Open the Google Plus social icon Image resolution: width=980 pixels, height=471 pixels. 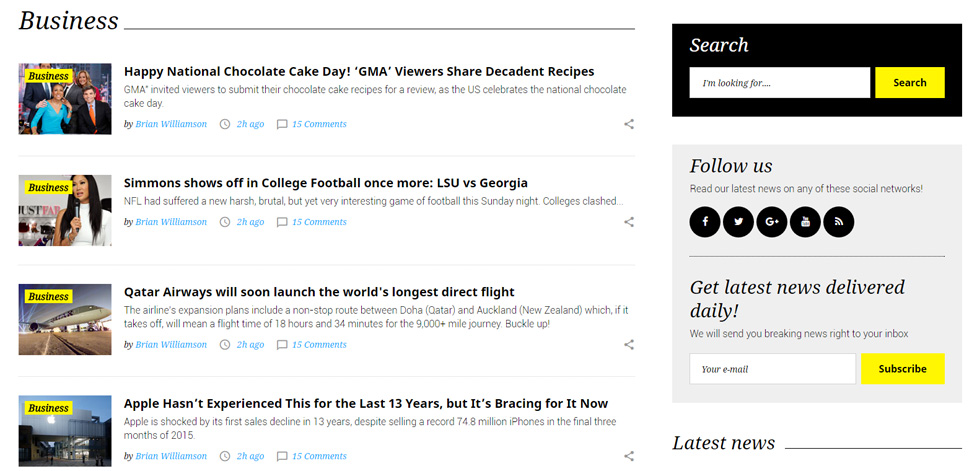click(x=772, y=222)
